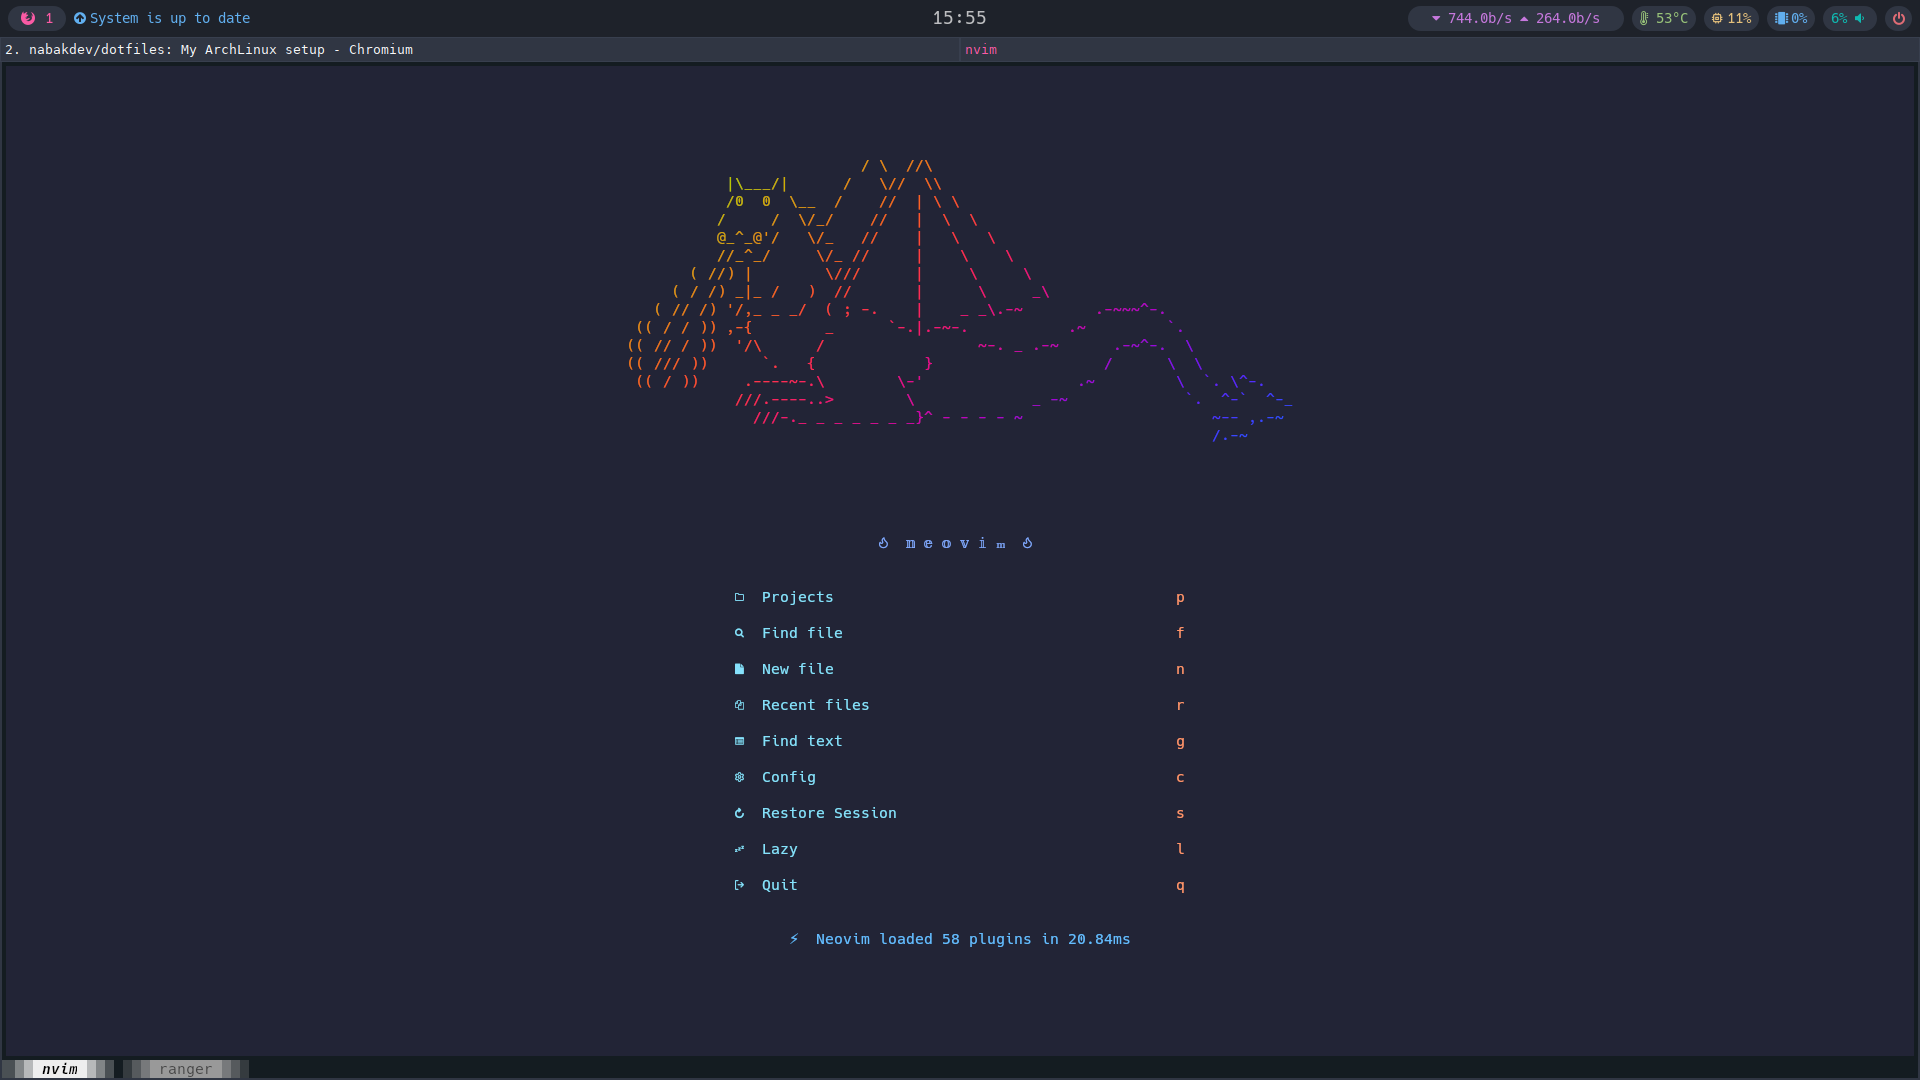This screenshot has width=1920, height=1080.
Task: Click the shortcut key 'c' for Config
Action: 1180,777
